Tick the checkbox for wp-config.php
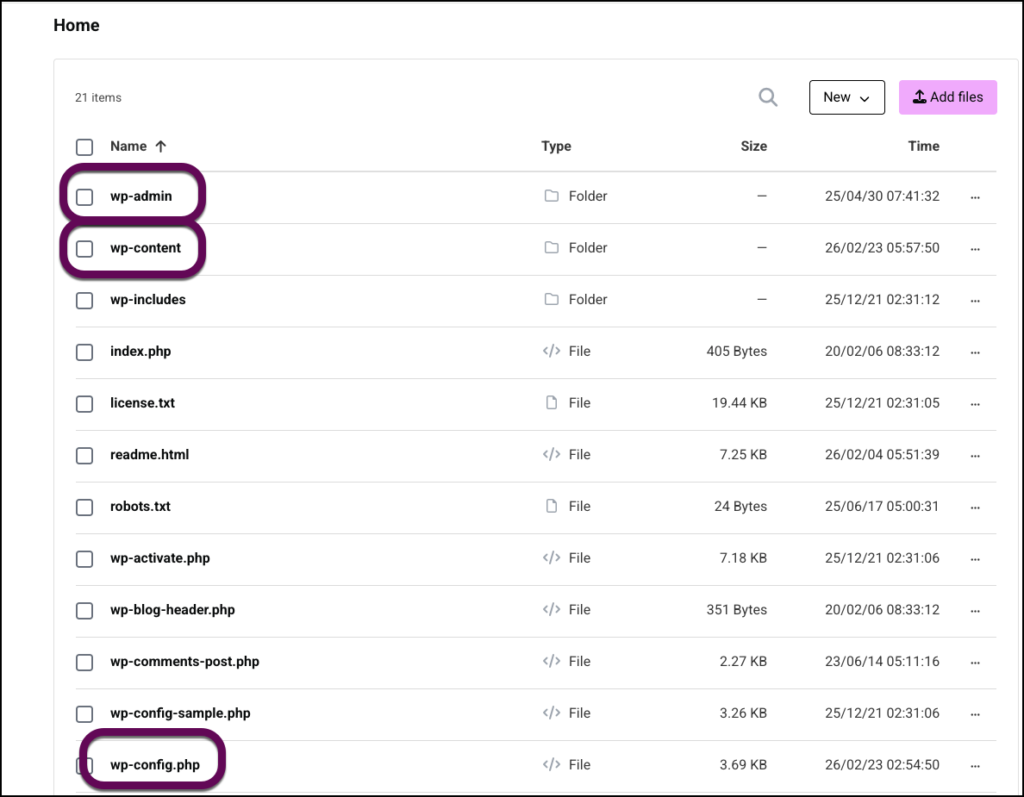This screenshot has width=1024, height=797. (x=84, y=764)
